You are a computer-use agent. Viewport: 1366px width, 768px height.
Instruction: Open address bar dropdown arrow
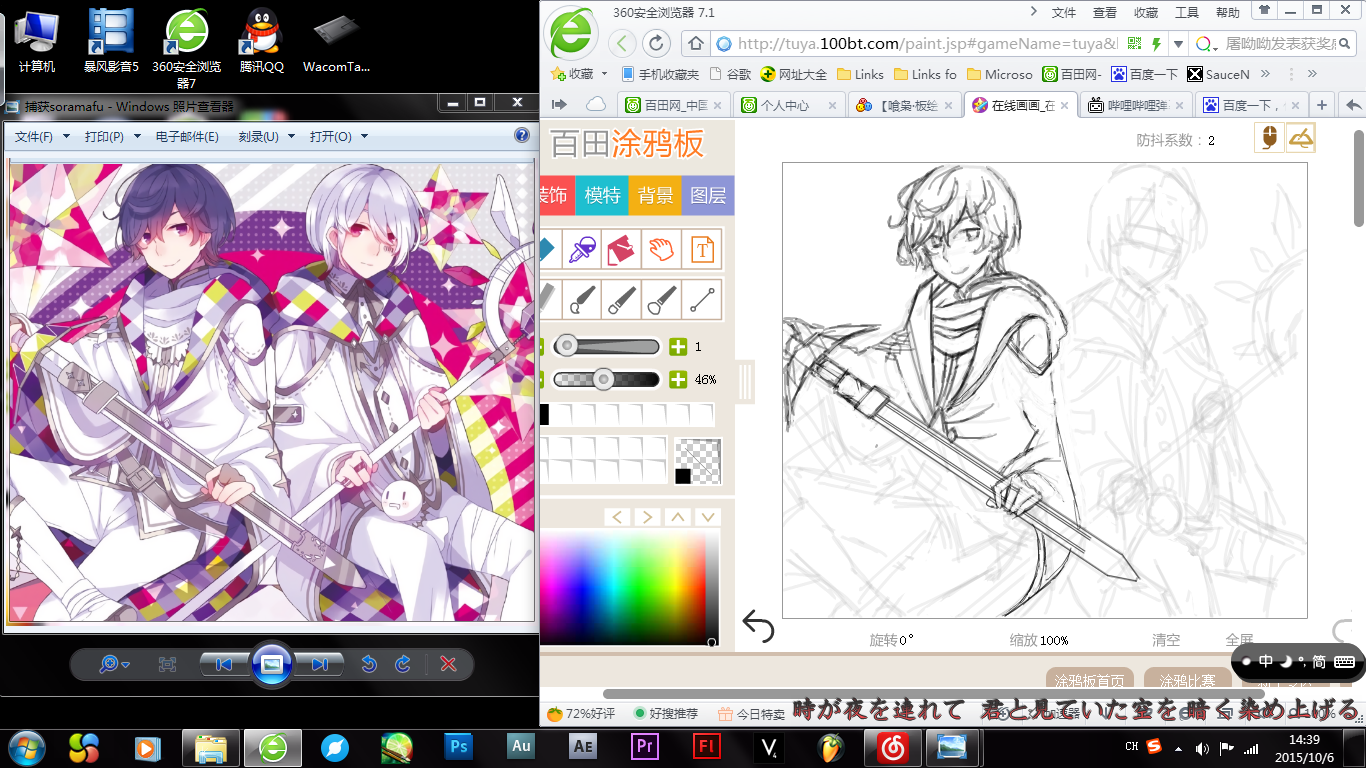[x=1178, y=44]
